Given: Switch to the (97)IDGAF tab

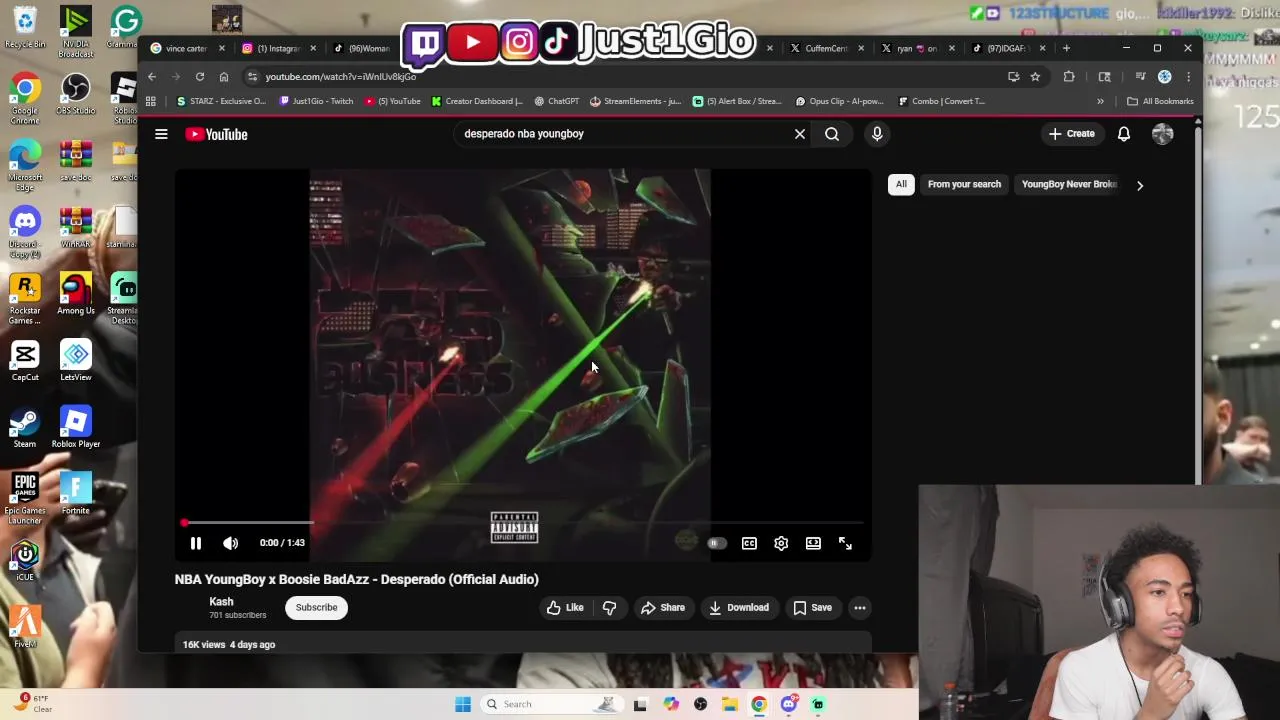Looking at the screenshot, I should point(1007,48).
